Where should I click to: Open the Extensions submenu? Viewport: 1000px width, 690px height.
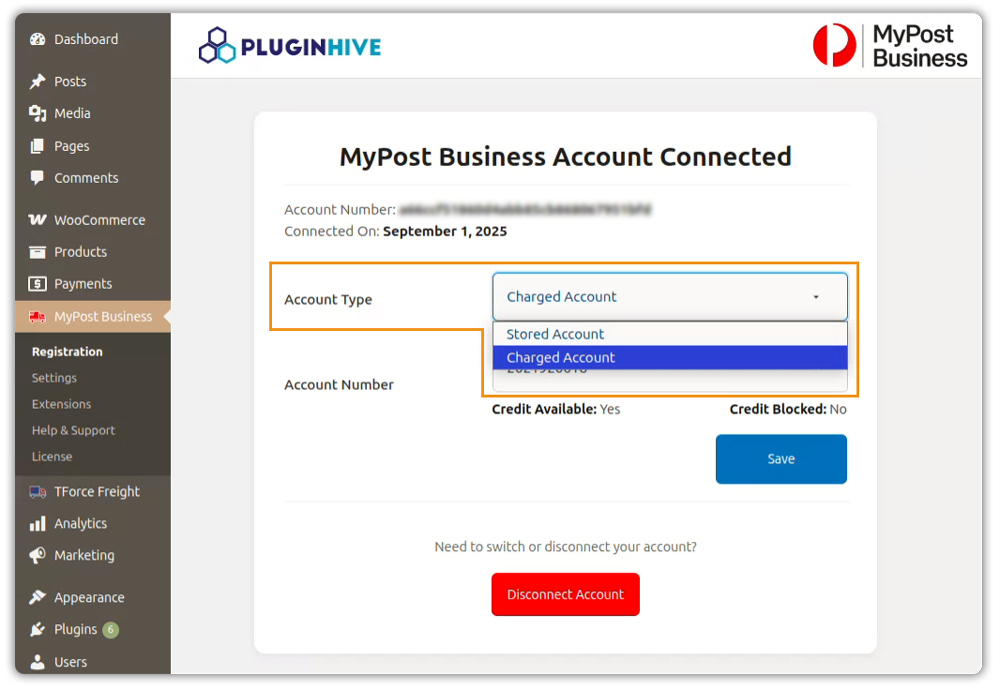(x=61, y=404)
